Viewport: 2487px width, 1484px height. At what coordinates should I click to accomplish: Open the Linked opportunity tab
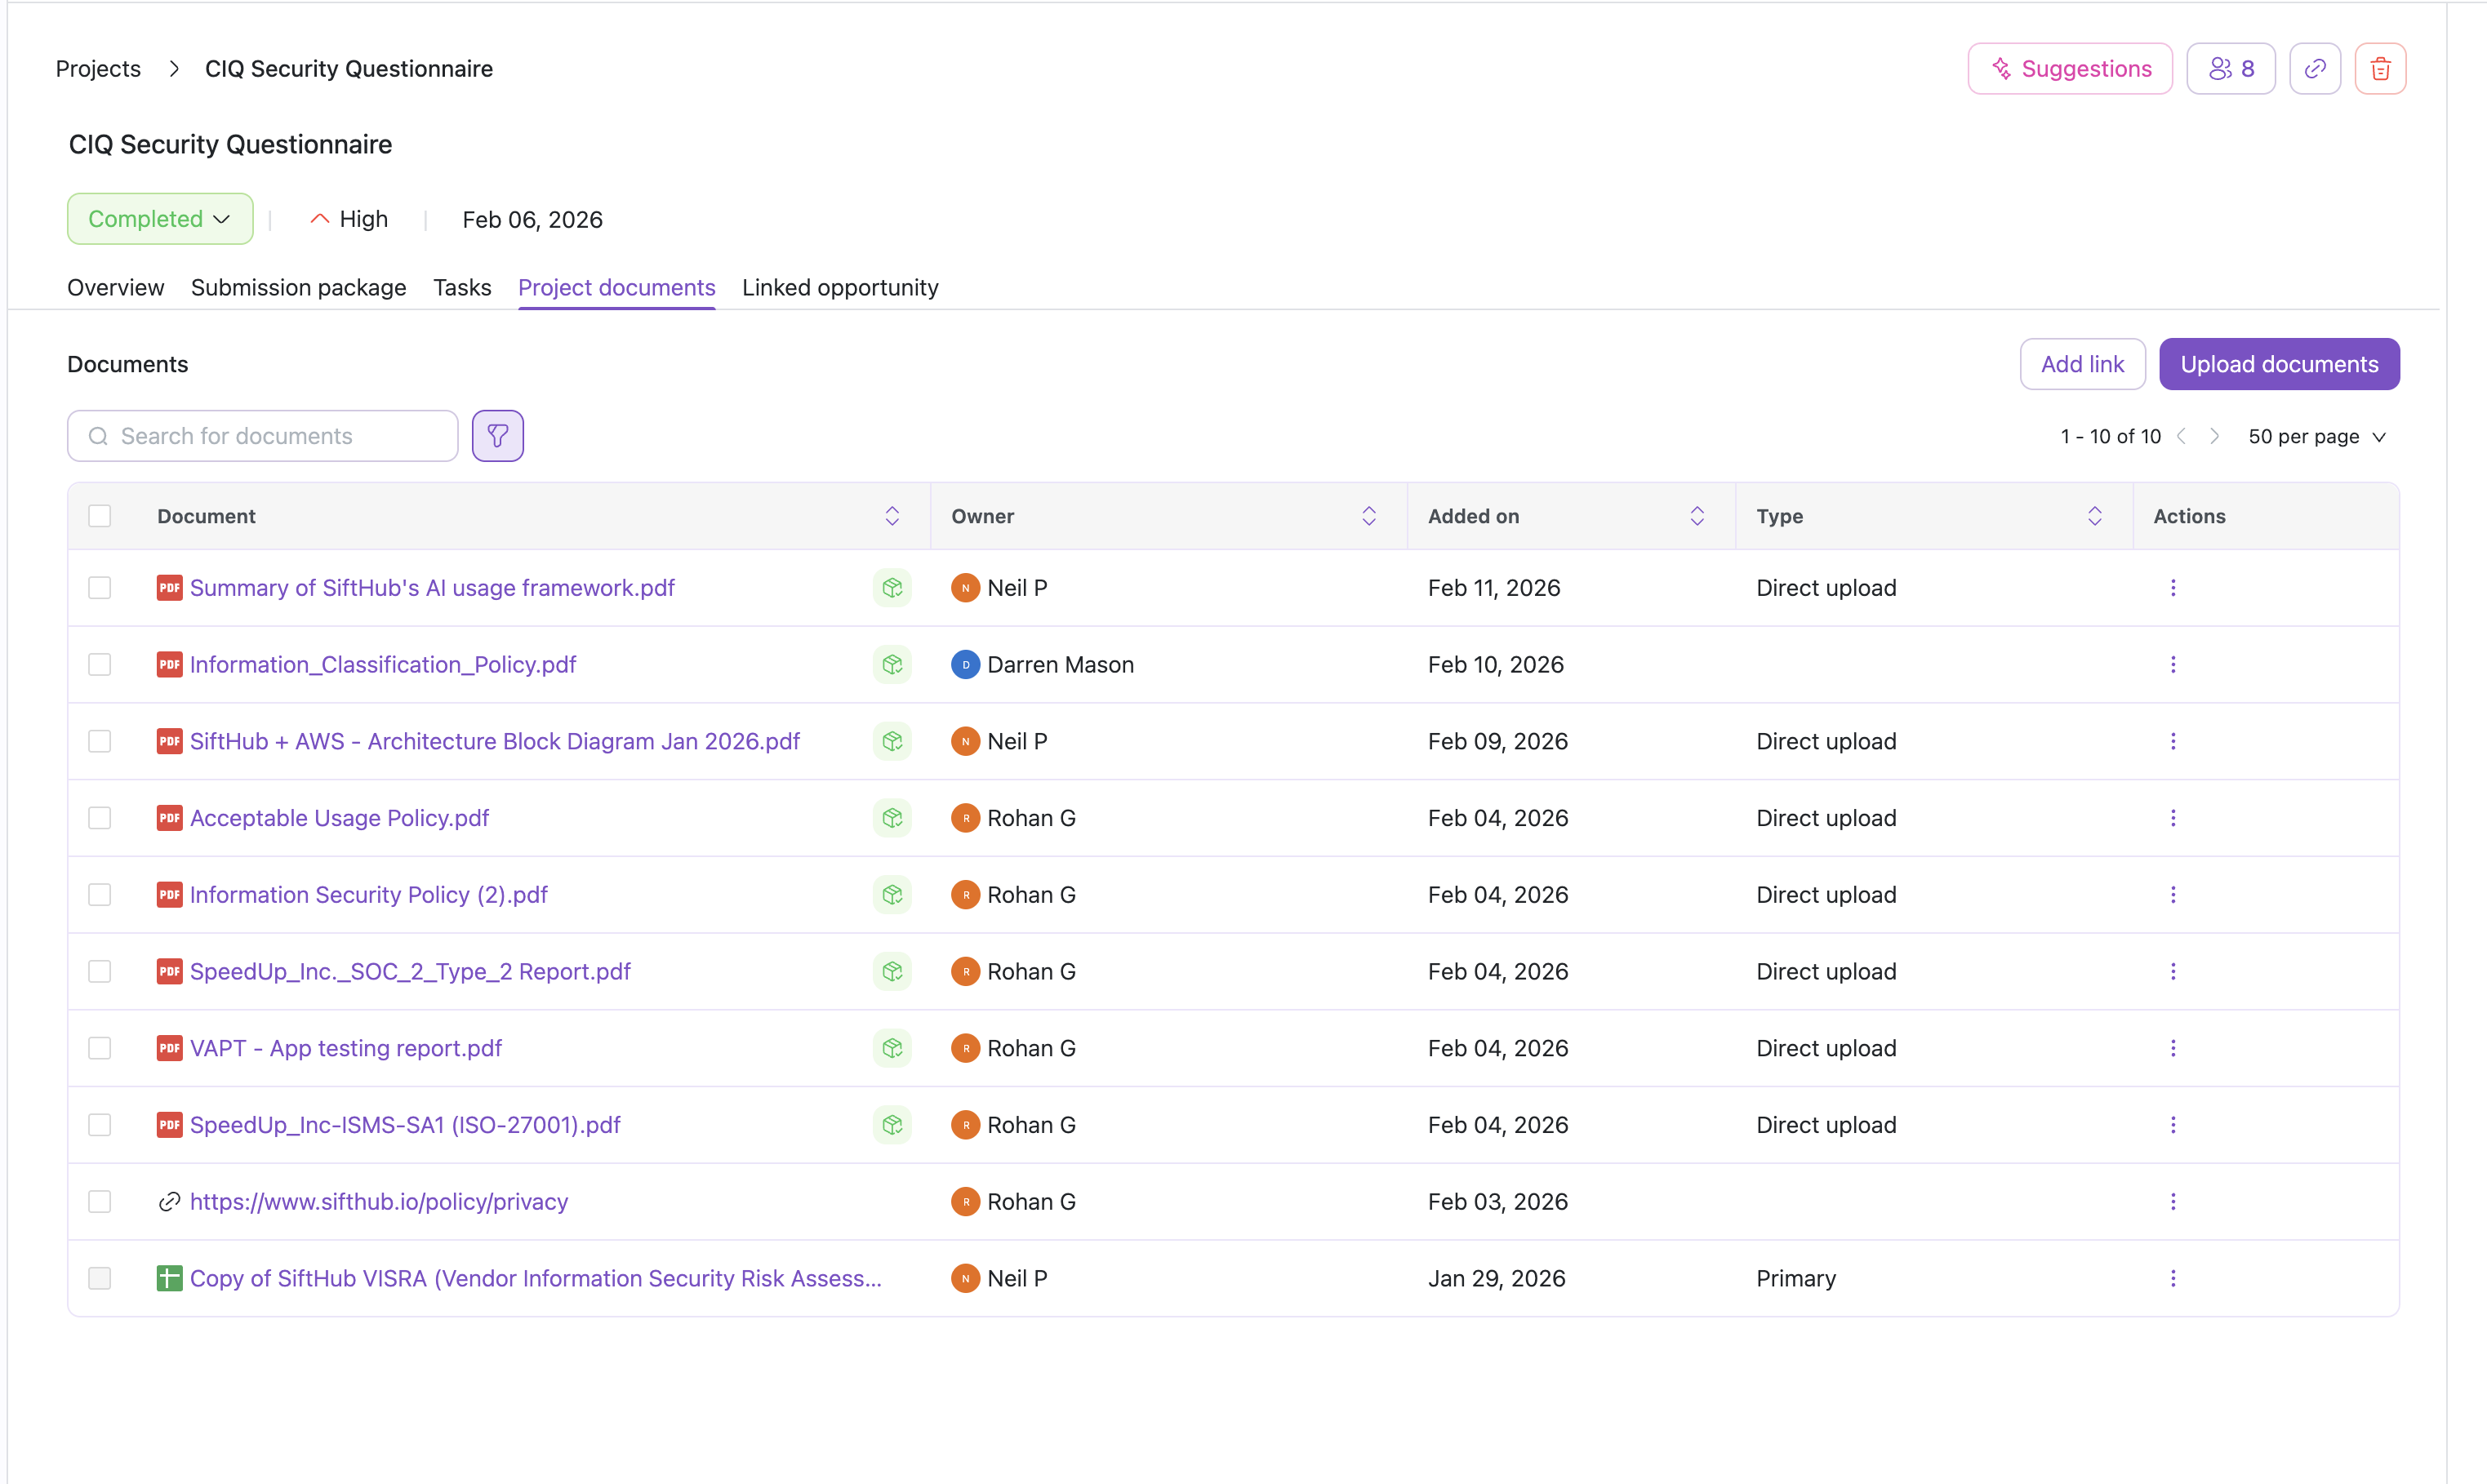[x=839, y=288]
